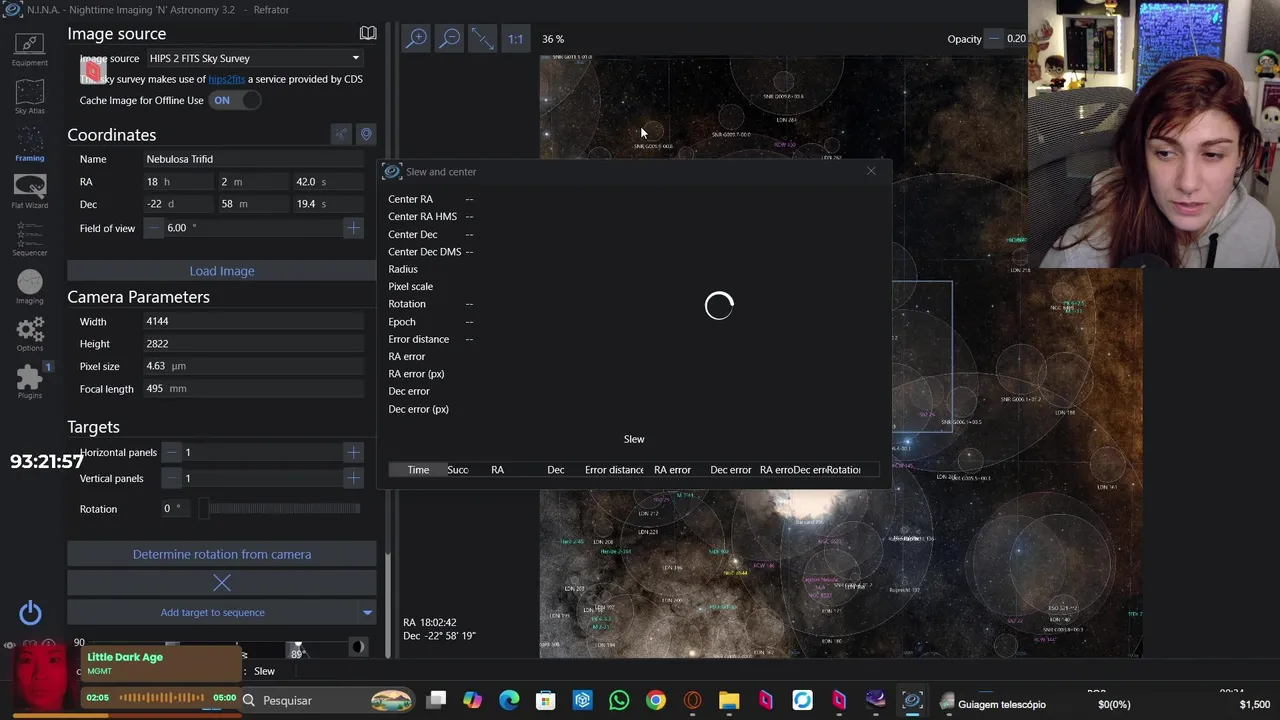Open the Equipment section in sidebar

(x=29, y=49)
